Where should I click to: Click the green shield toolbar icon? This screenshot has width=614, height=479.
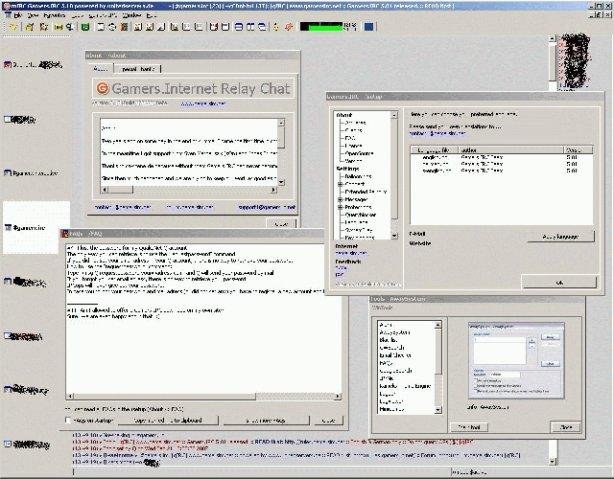click(x=85, y=27)
